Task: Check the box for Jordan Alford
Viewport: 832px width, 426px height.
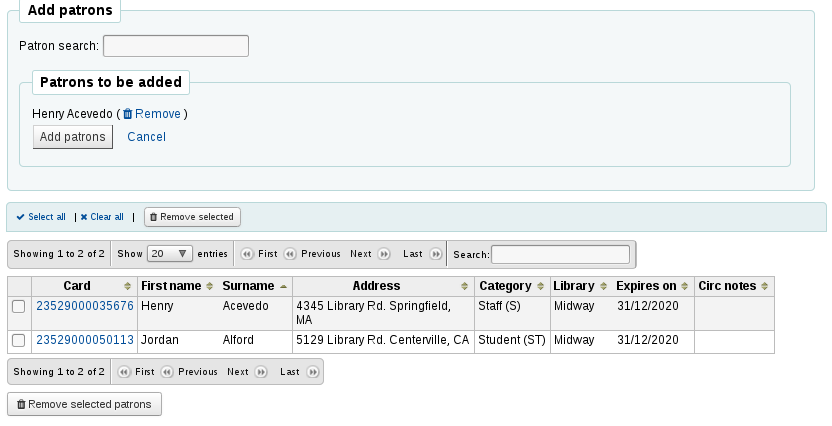Action: [x=19, y=341]
